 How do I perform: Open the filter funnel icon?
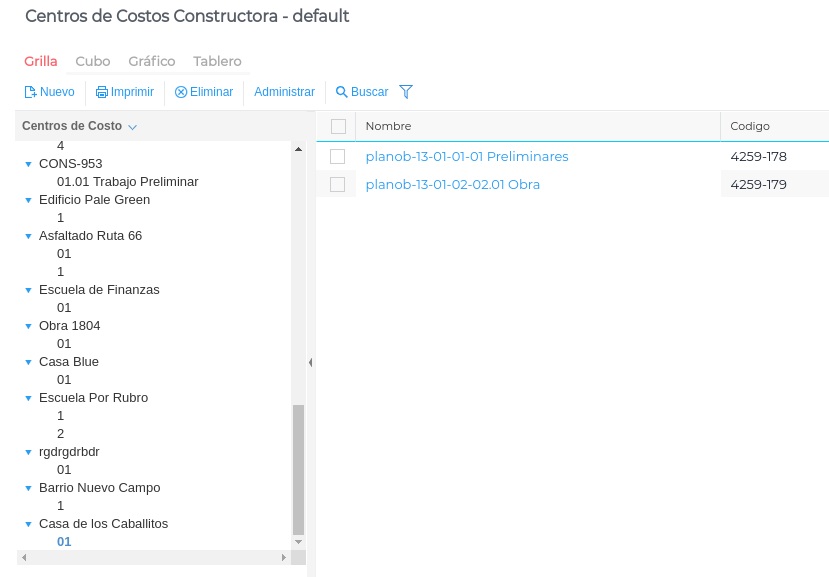click(406, 92)
